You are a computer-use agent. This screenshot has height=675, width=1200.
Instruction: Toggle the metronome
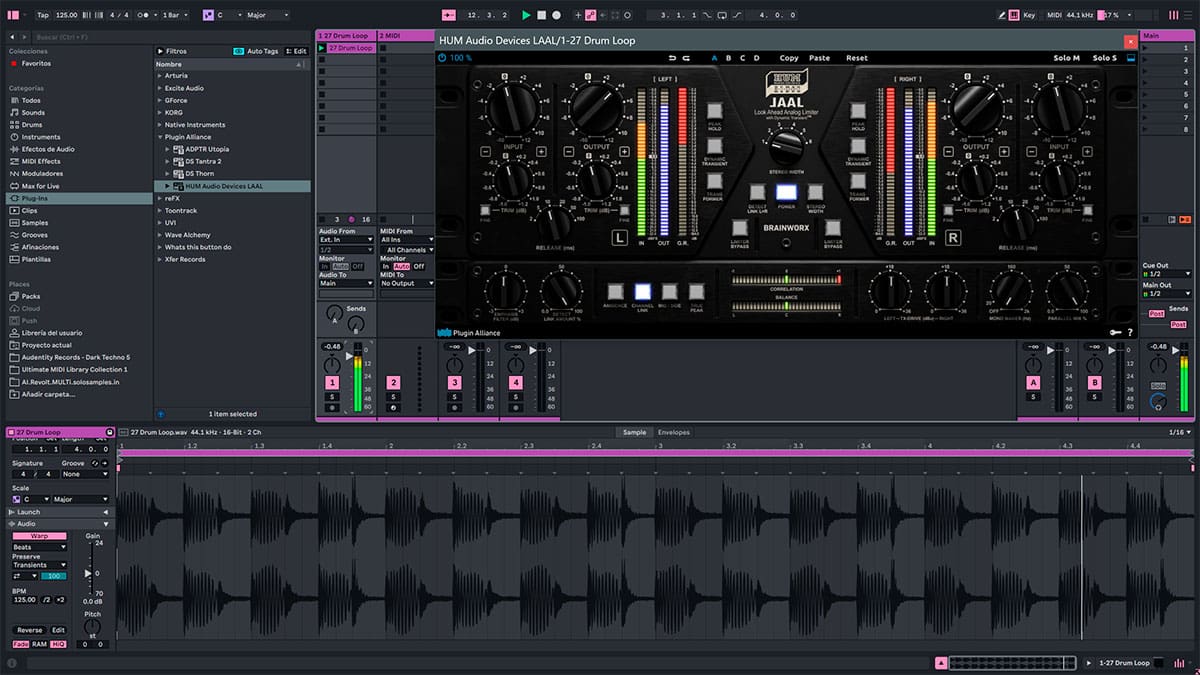tap(148, 15)
